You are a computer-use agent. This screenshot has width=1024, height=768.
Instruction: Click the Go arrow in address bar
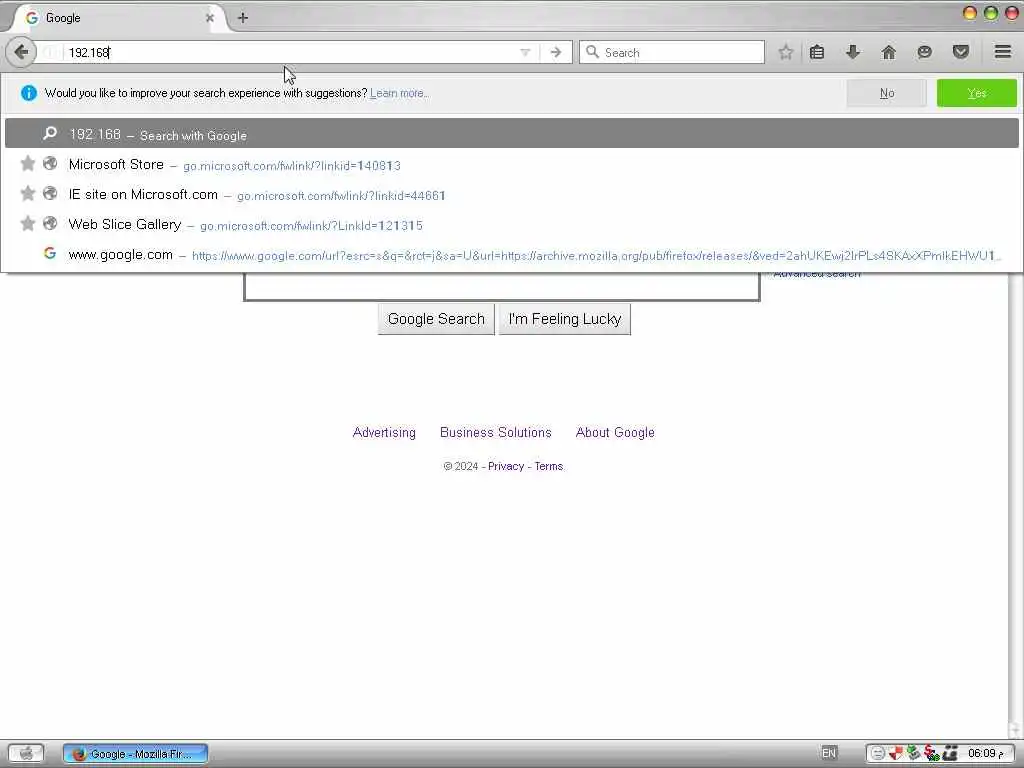[x=556, y=52]
